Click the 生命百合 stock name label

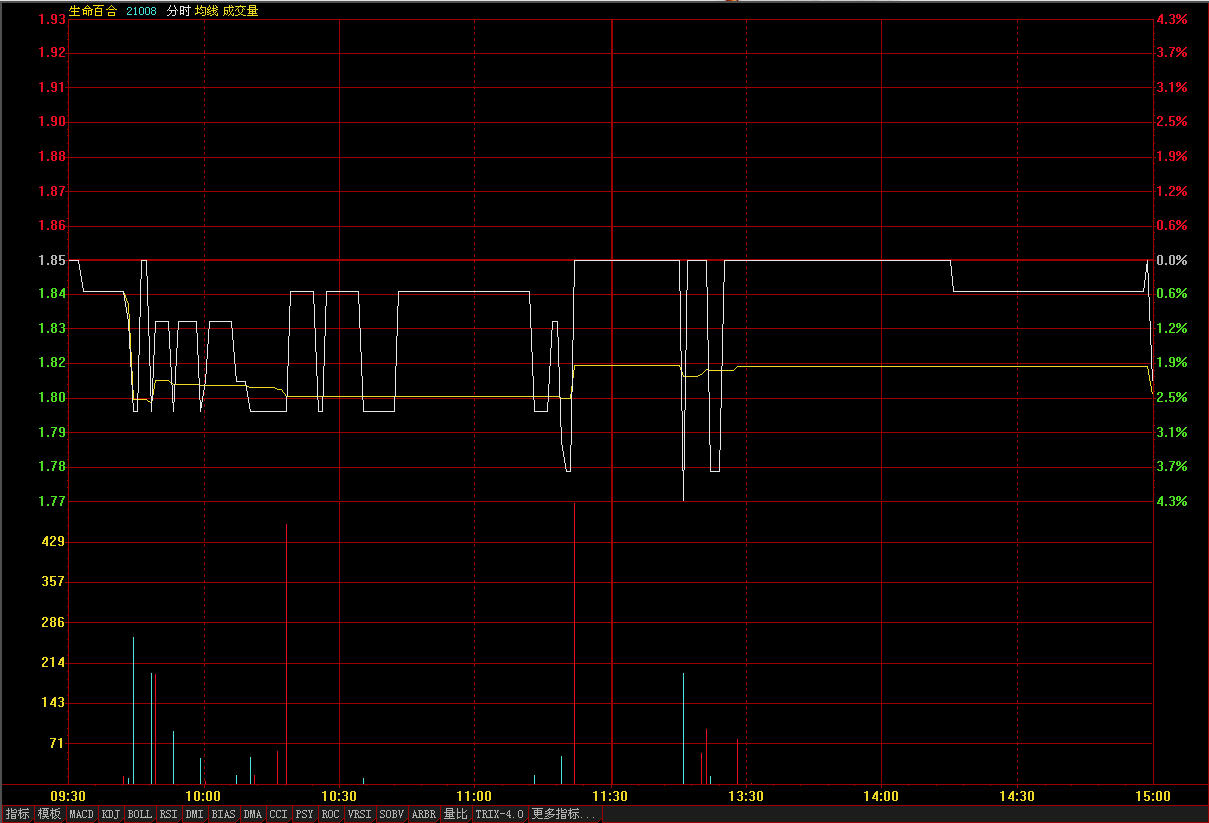[x=92, y=11]
